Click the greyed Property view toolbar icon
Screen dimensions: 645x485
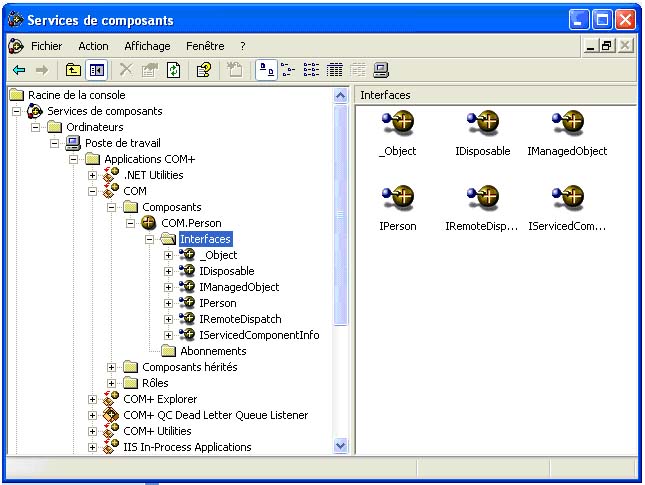357,70
